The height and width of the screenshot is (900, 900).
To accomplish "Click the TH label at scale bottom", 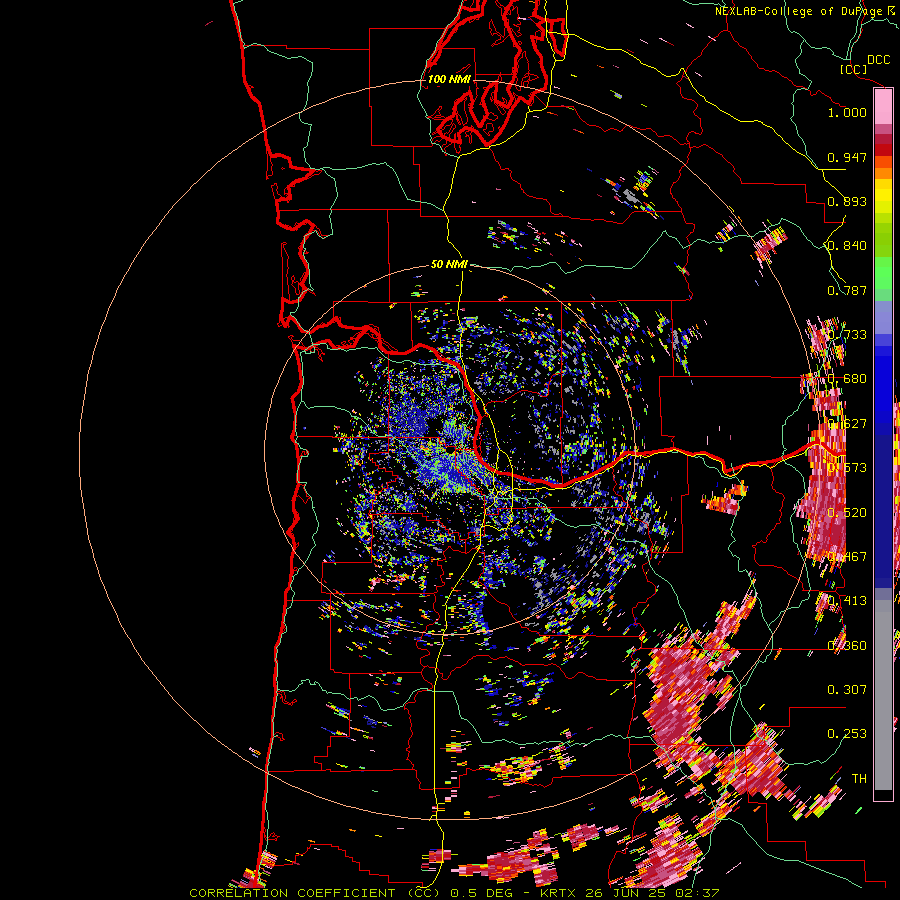I will point(859,778).
